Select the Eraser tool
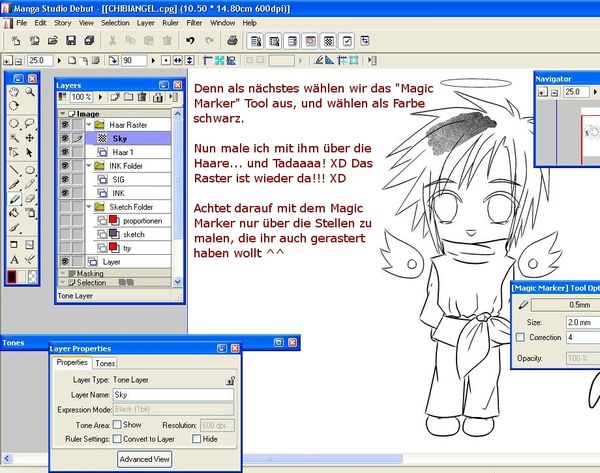Screen dimensions: 600x473 tap(30, 199)
